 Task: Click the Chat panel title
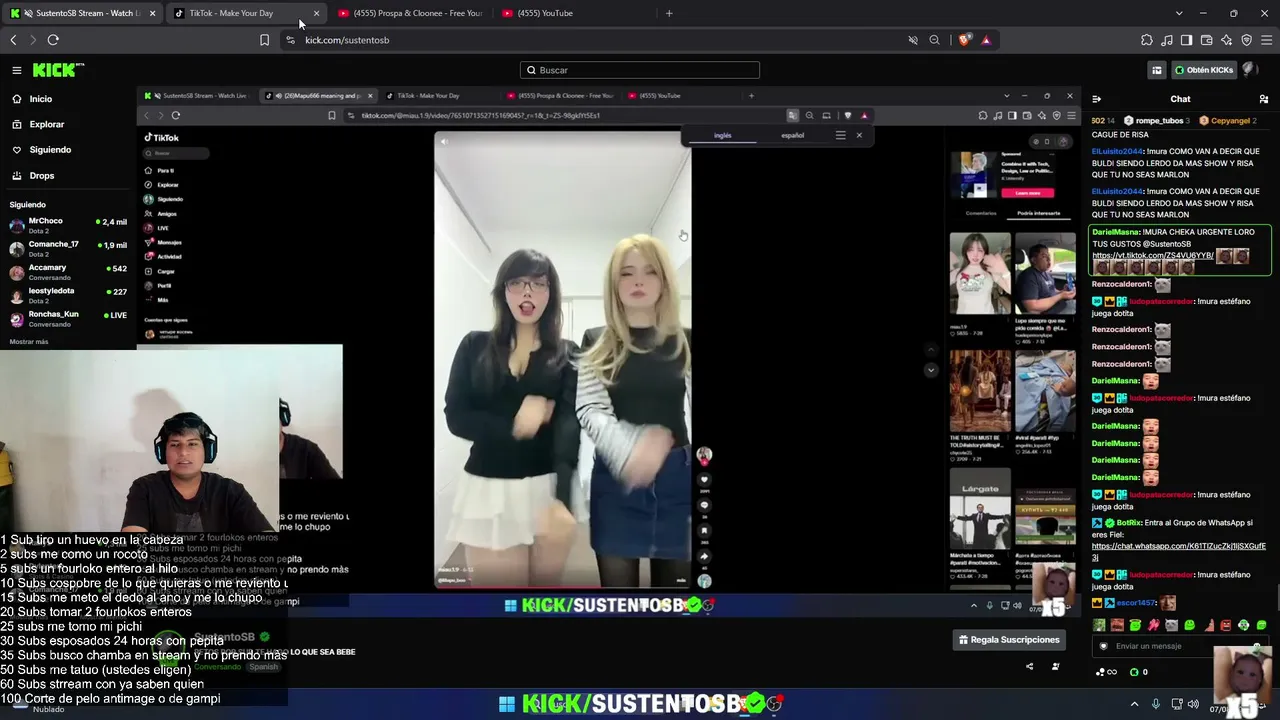point(1180,99)
